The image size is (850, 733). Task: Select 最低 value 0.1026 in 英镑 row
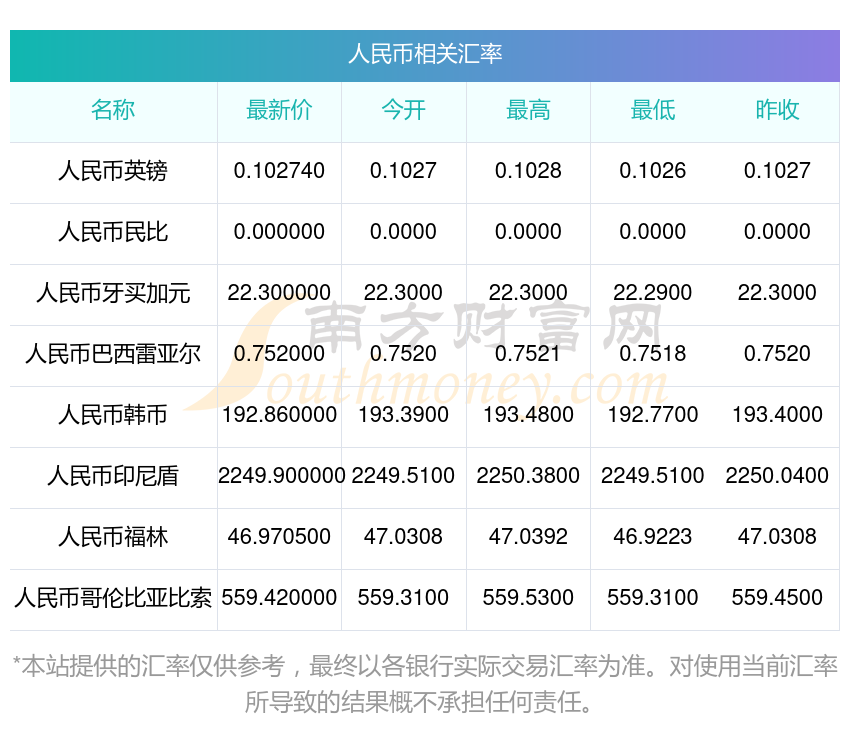pyautogui.click(x=653, y=171)
